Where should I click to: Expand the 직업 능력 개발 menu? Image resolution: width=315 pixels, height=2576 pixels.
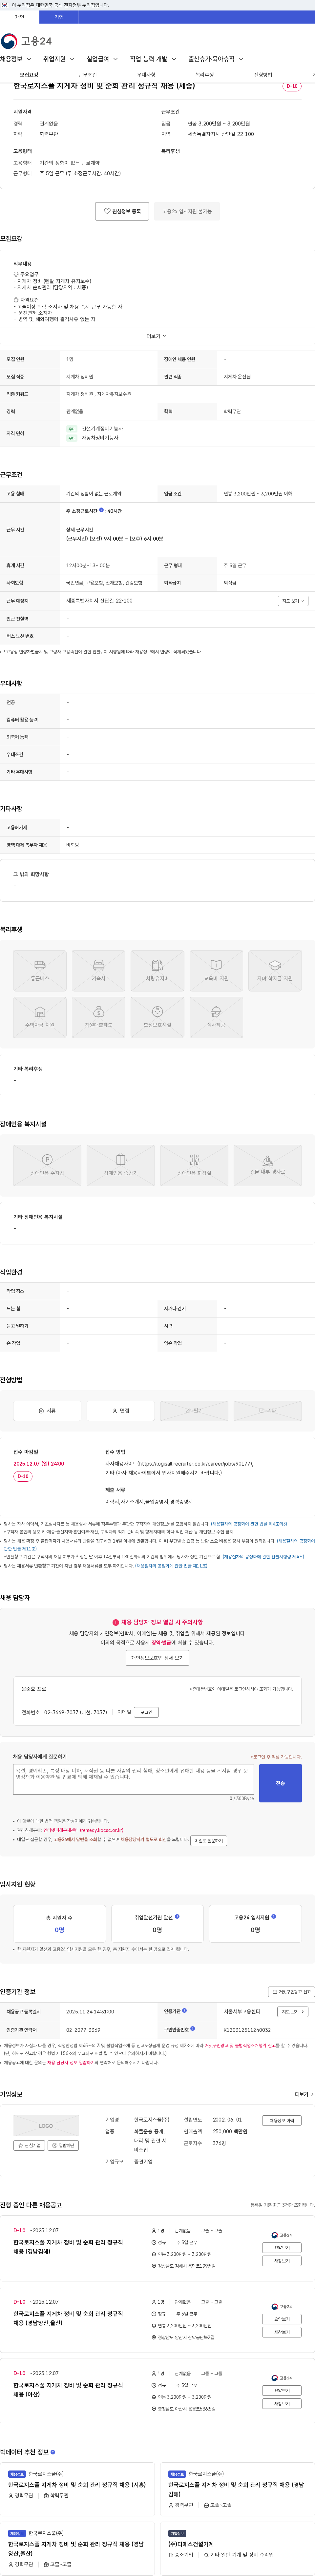click(153, 59)
